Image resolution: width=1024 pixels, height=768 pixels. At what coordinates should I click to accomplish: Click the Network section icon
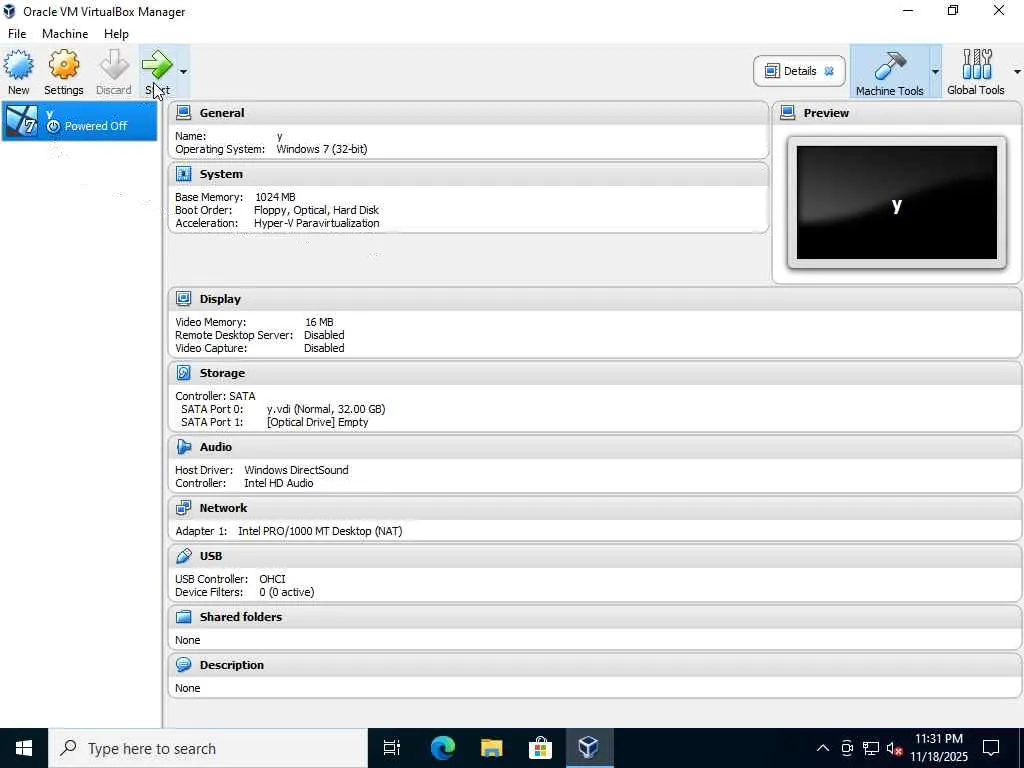[184, 507]
